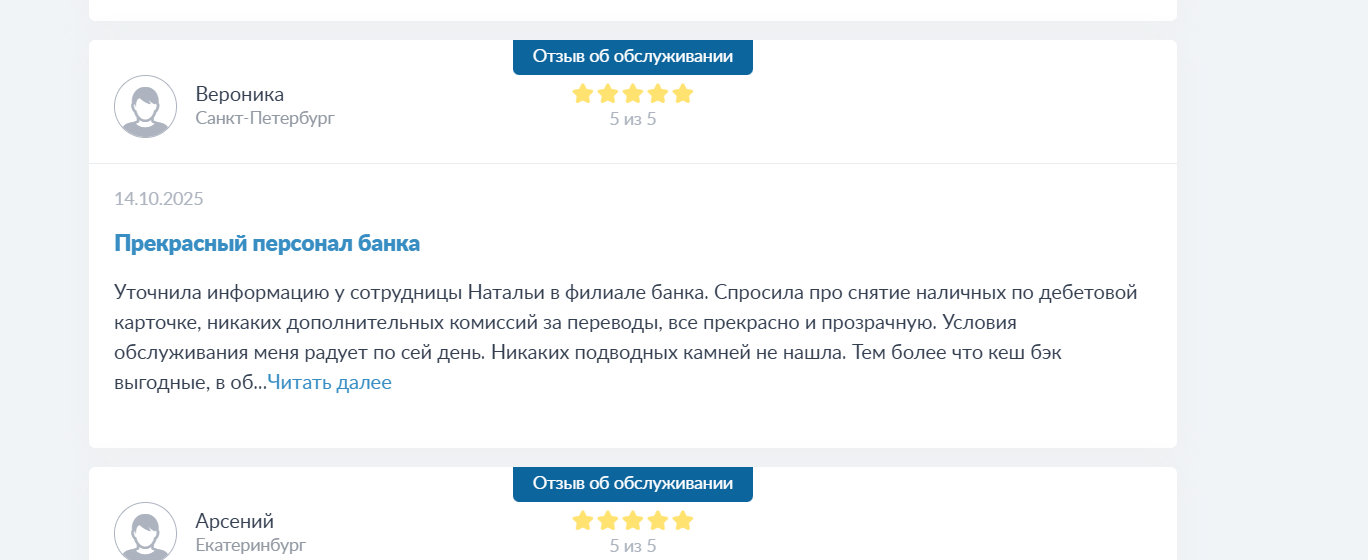The width and height of the screenshot is (1368, 560).
Task: Open the 'Прекрасный персонал банка' review title
Action: 267,243
